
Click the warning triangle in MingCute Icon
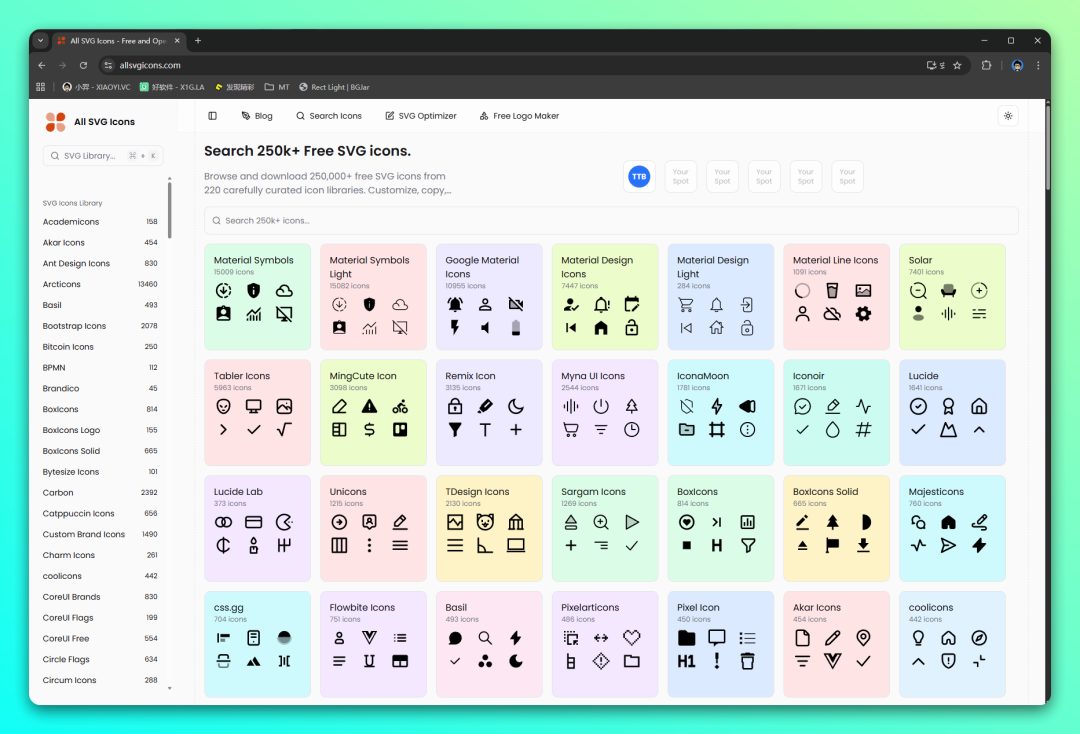point(370,406)
